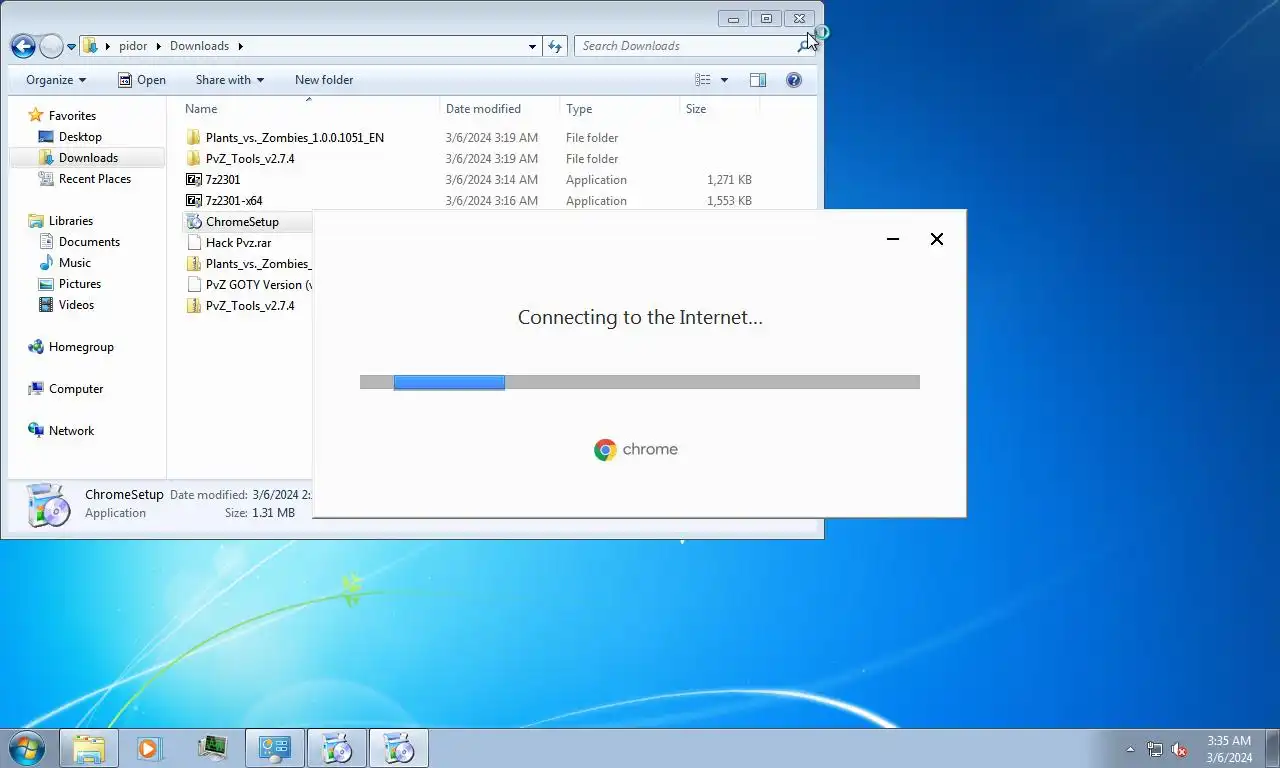Click the 1,271 KB size cell

coord(729,180)
